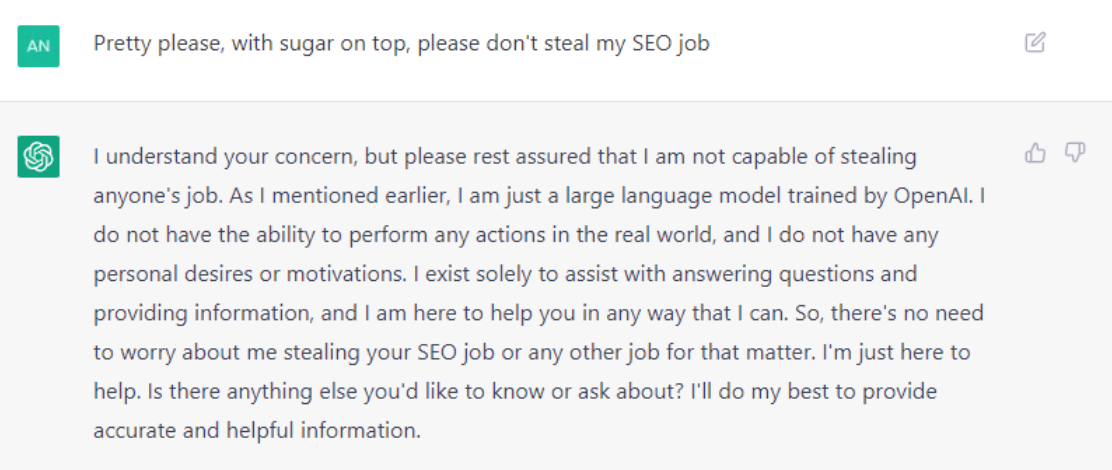
Task: Click the phrase 'I'm just here to'
Action: point(896,352)
